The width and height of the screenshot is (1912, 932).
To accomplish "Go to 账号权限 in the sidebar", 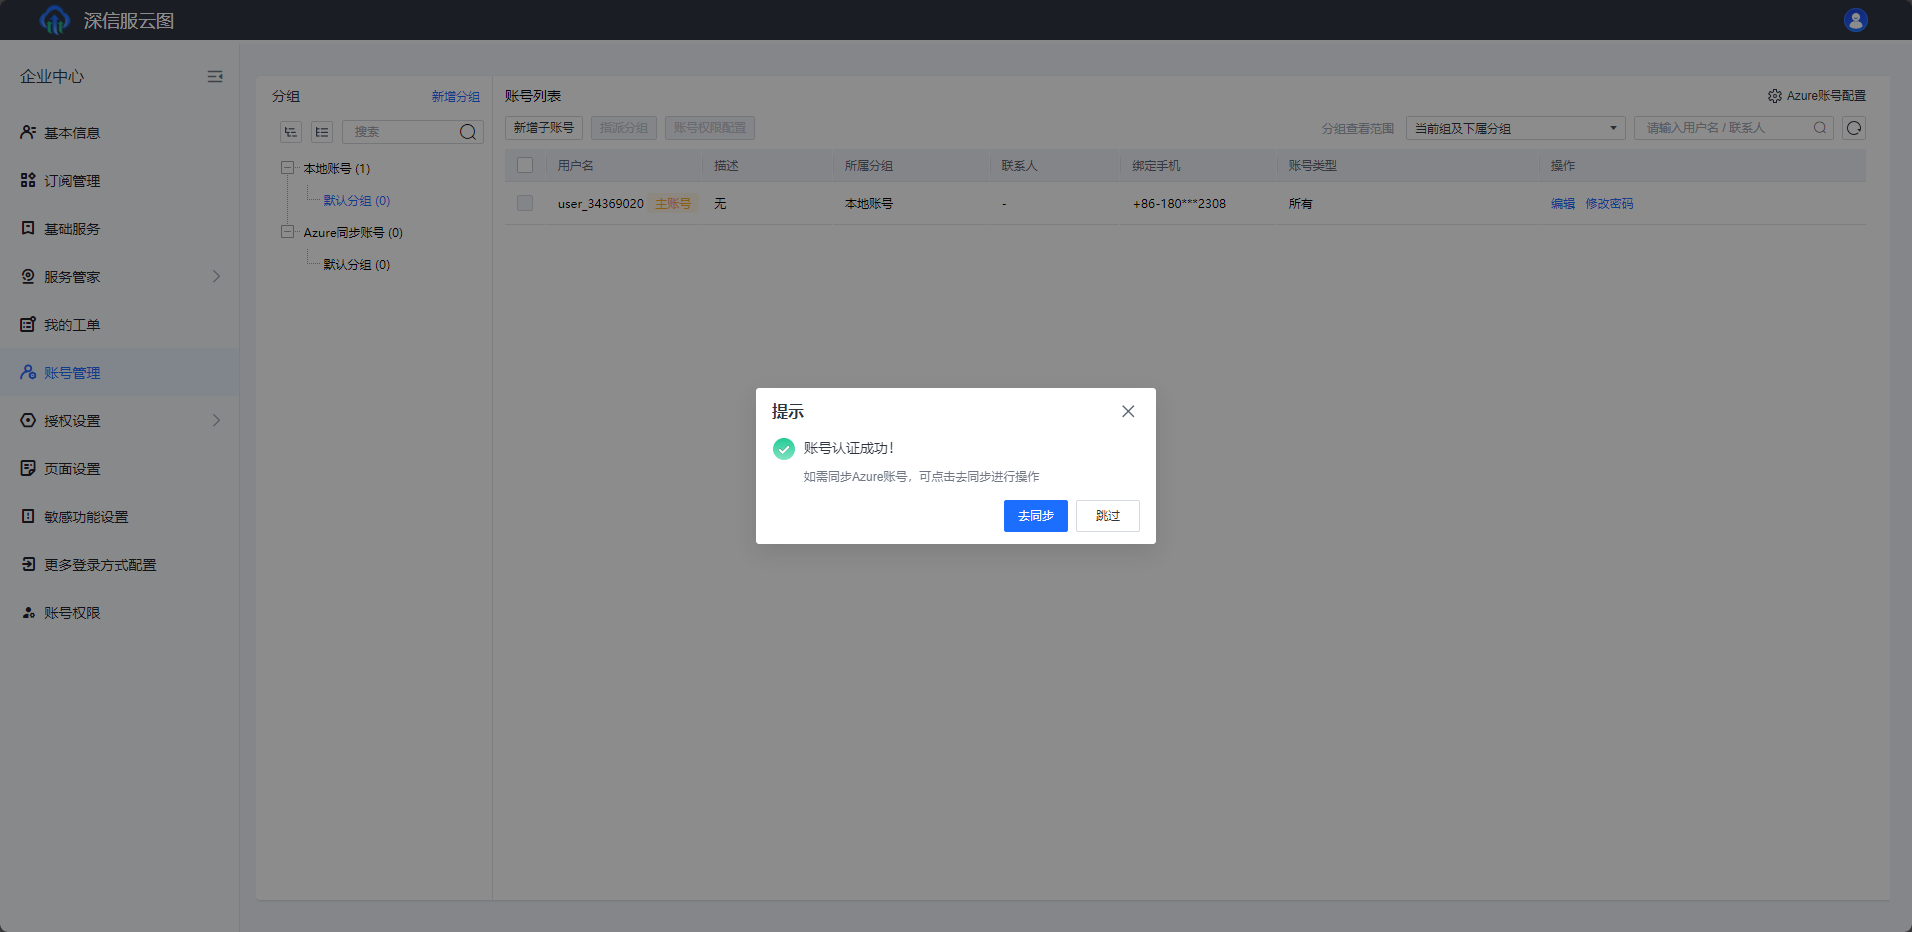I will click(x=72, y=613).
